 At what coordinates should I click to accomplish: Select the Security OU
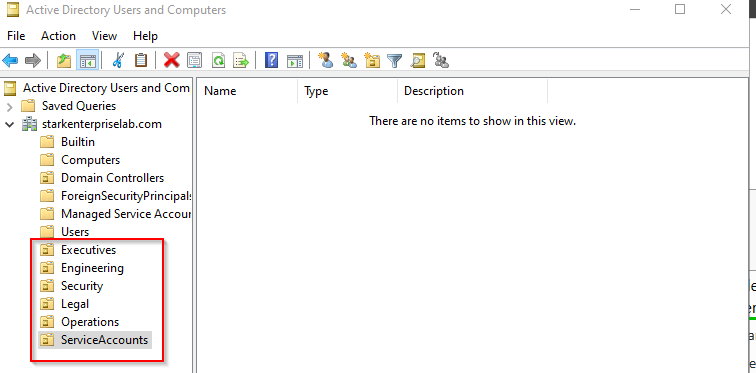[x=82, y=286]
